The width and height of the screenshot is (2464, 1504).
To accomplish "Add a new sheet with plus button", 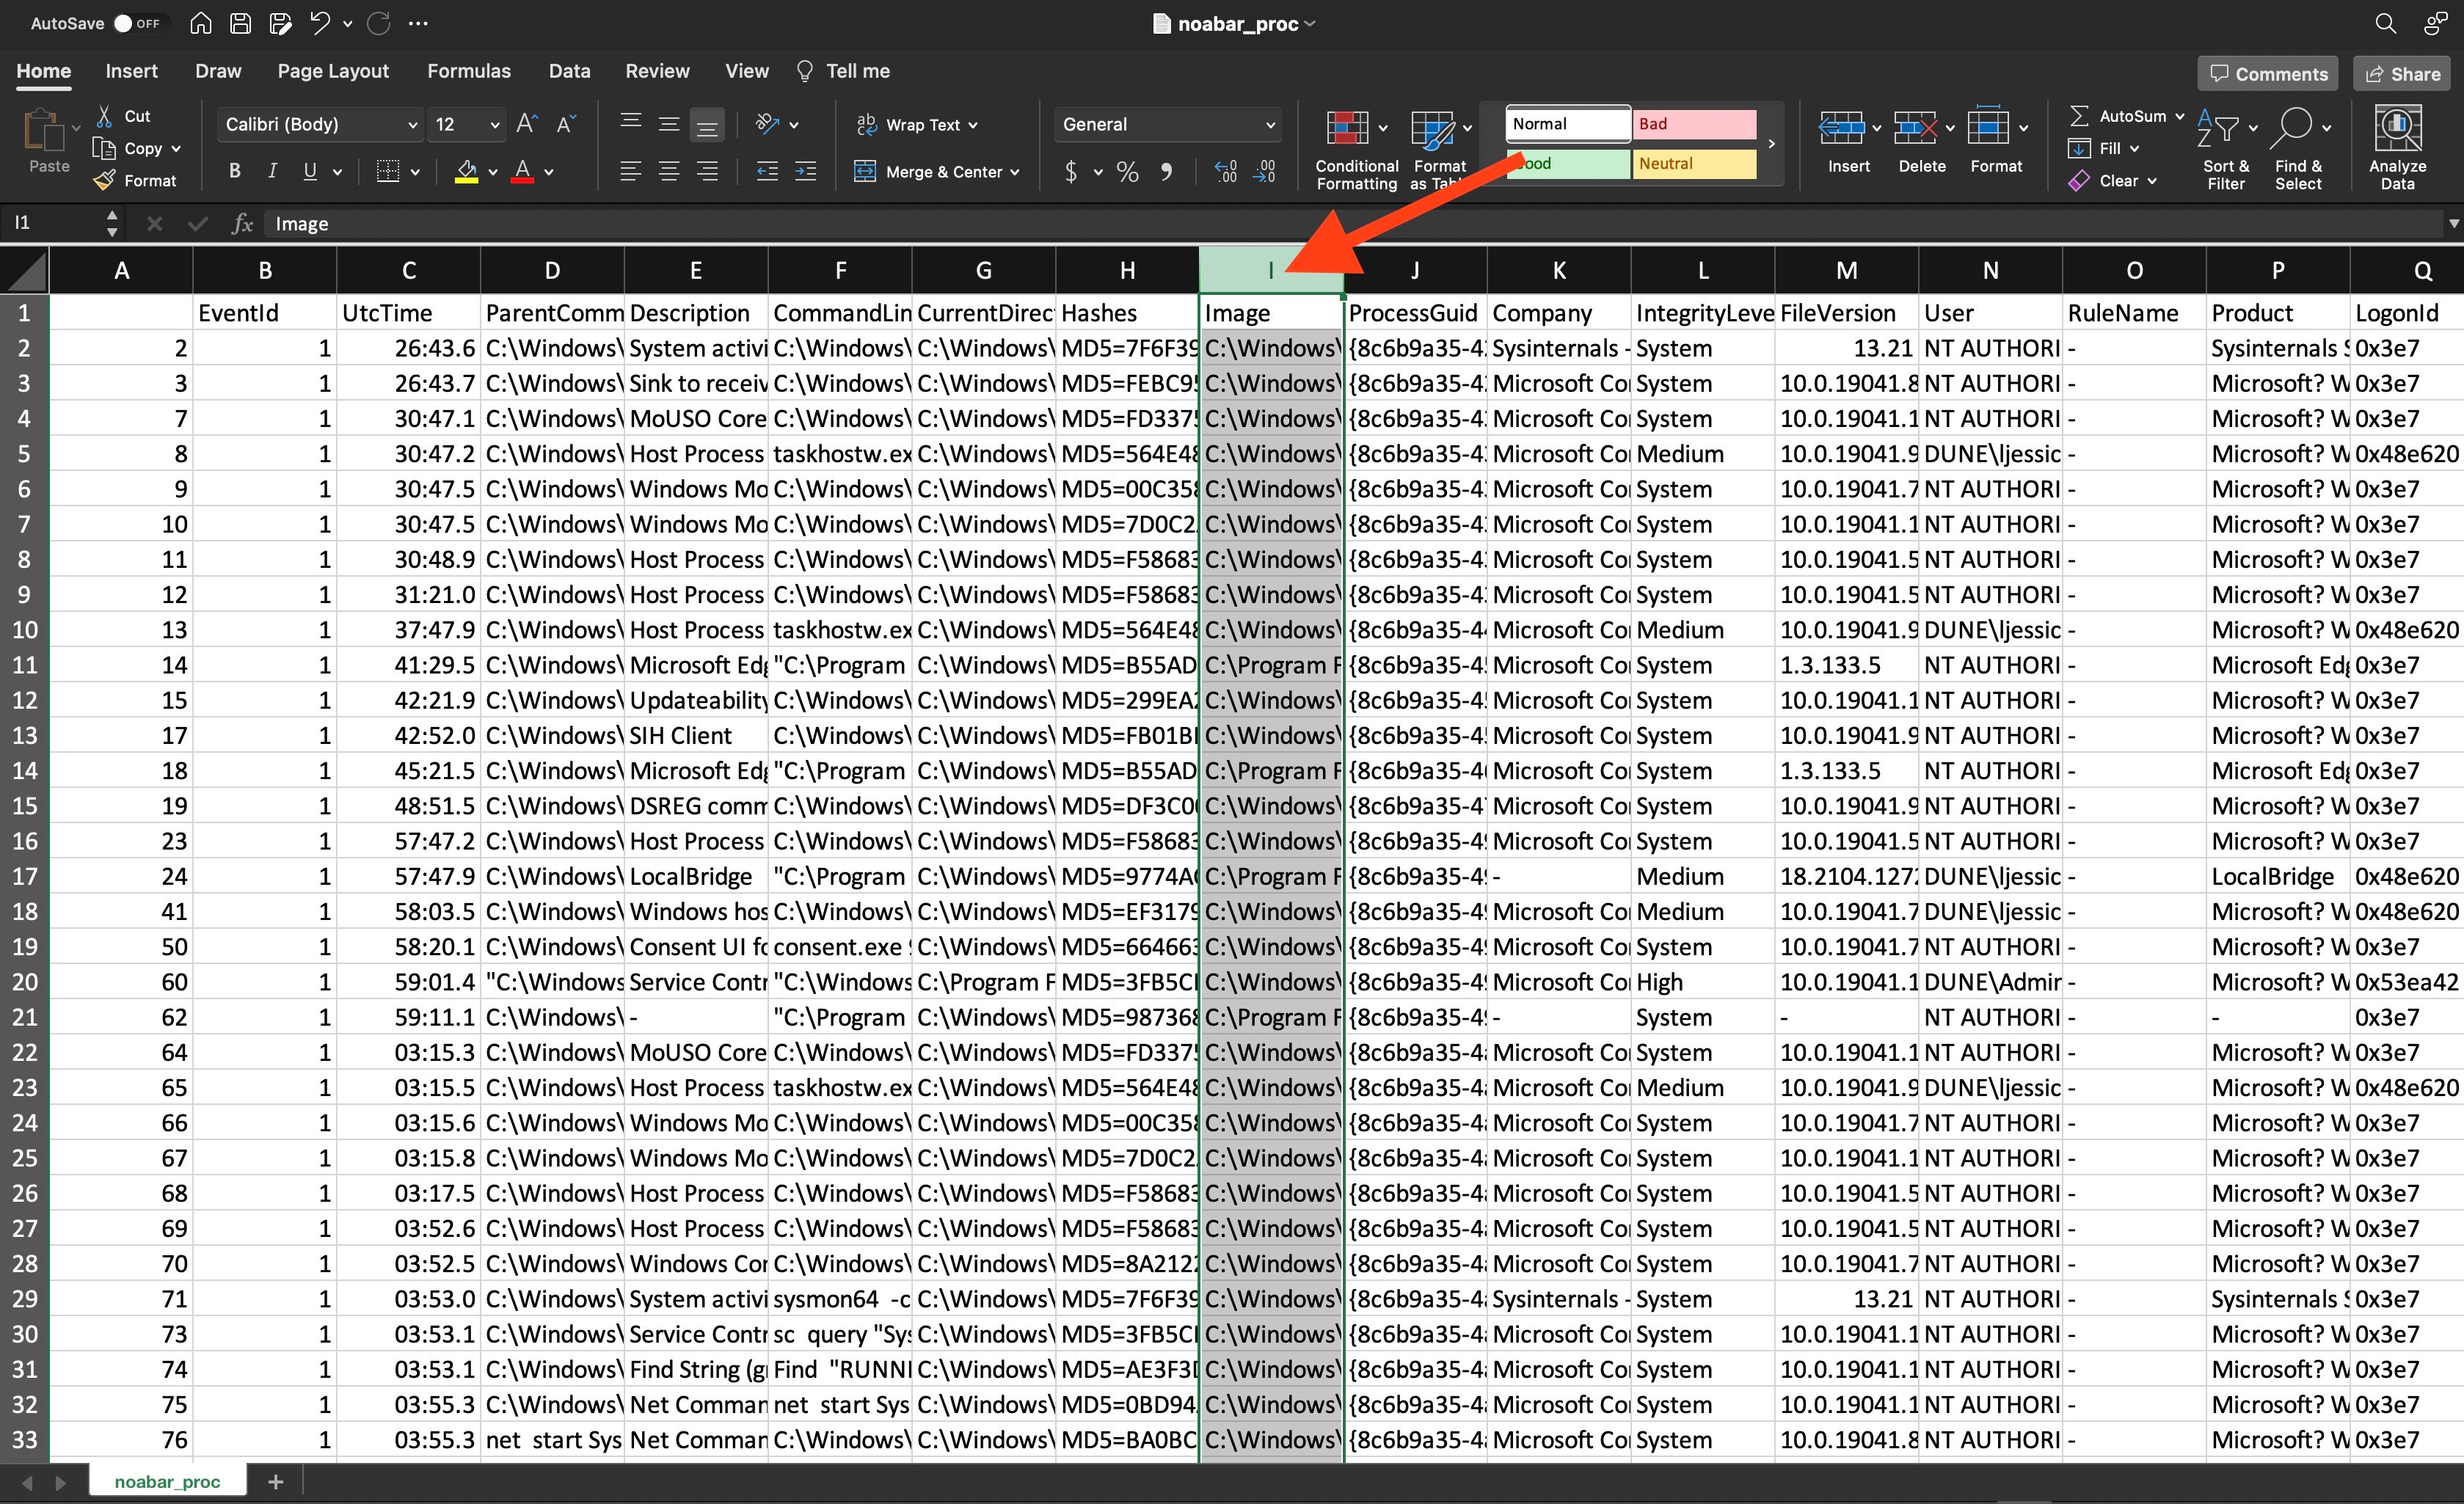I will click(276, 1481).
